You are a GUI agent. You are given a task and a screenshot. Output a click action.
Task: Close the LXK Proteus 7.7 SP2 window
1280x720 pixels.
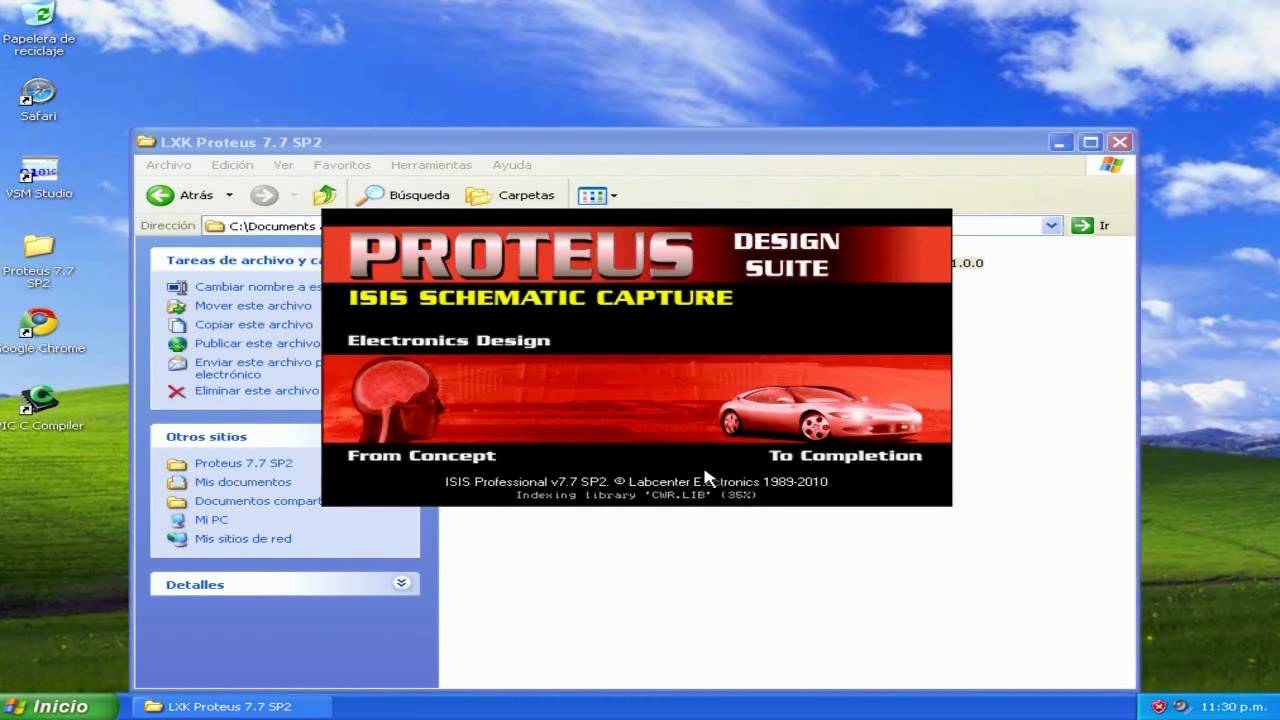(1120, 142)
